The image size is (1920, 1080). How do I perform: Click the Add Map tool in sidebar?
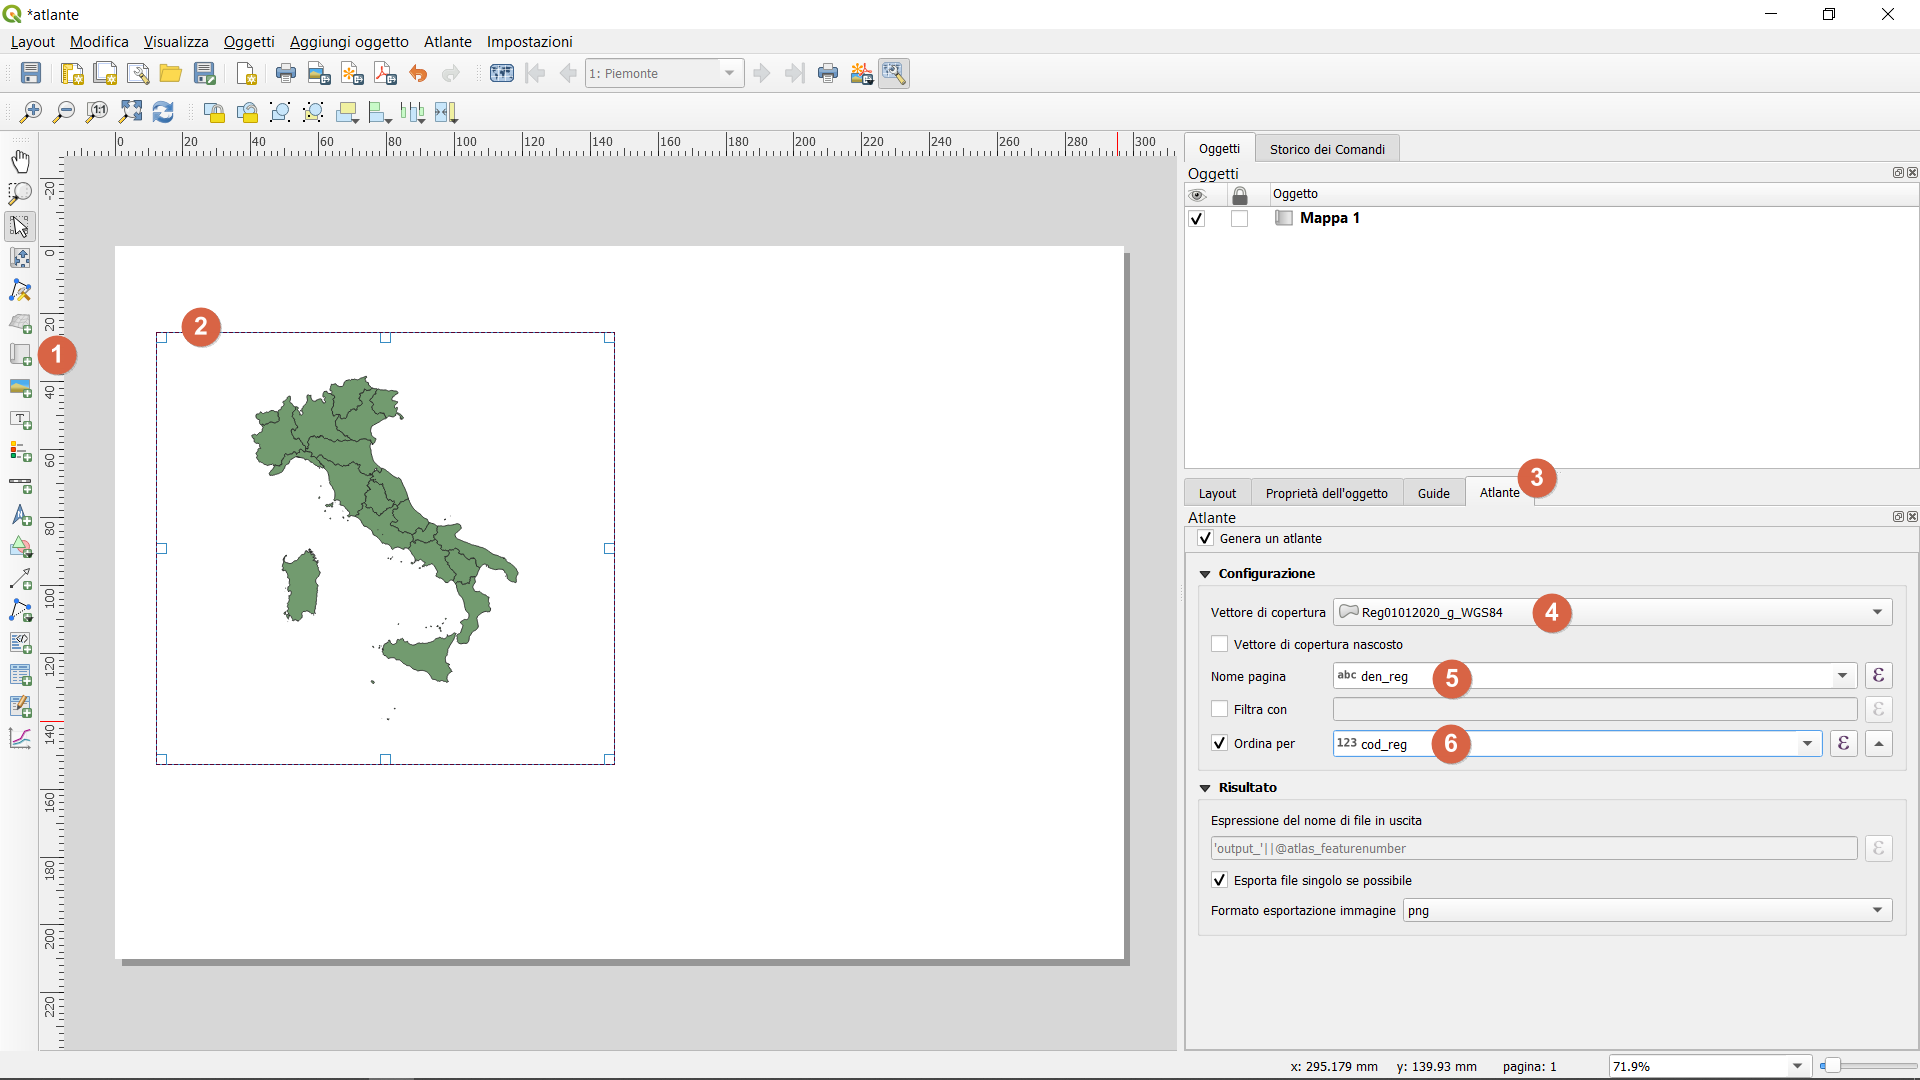click(20, 355)
